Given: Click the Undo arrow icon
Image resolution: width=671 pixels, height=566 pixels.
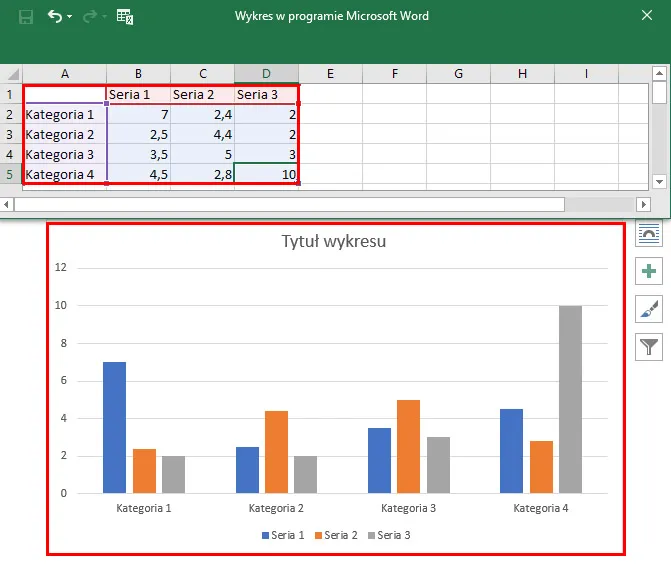Looking at the screenshot, I should pos(54,17).
